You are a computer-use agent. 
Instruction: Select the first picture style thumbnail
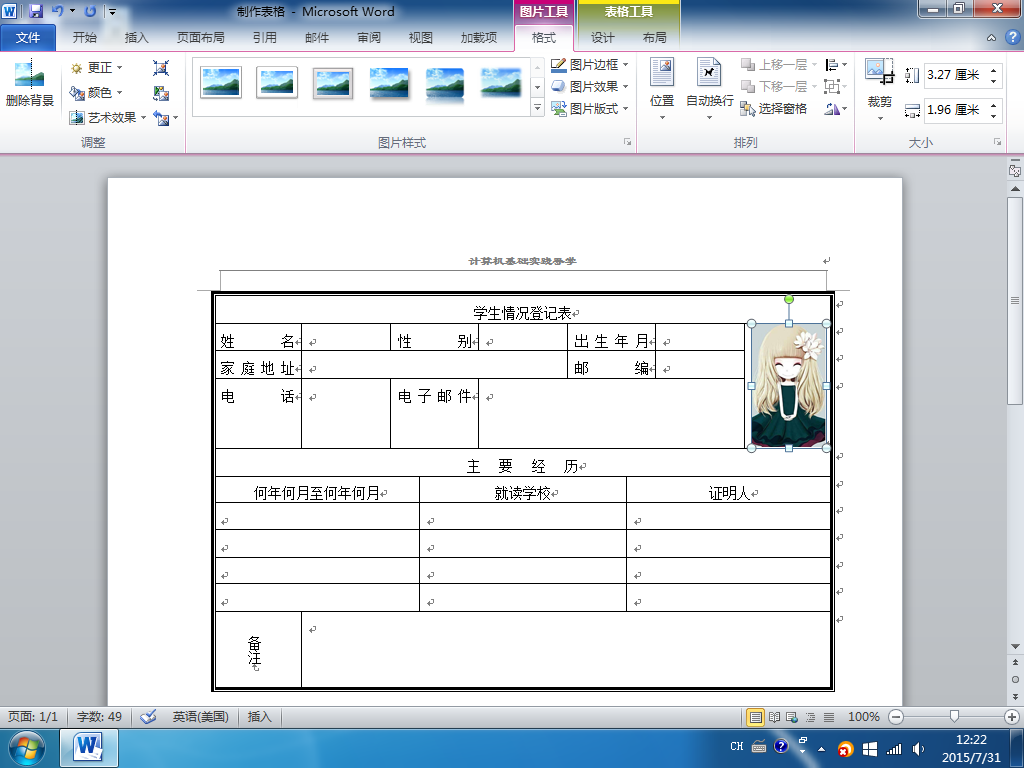(x=221, y=83)
